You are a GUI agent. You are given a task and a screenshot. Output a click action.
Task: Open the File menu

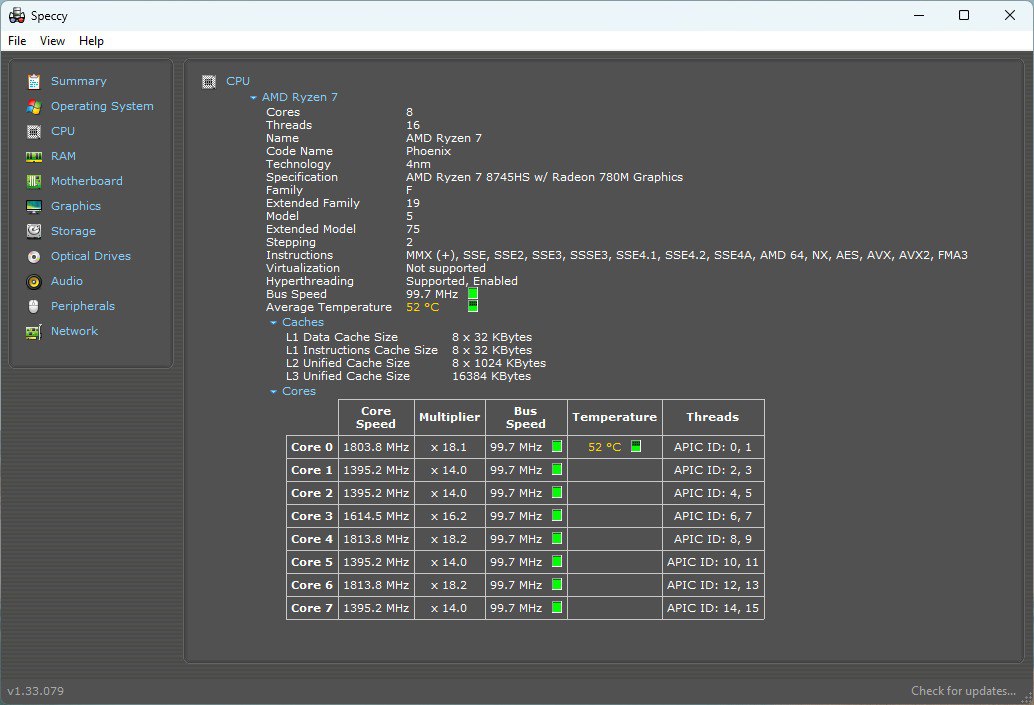click(x=17, y=41)
